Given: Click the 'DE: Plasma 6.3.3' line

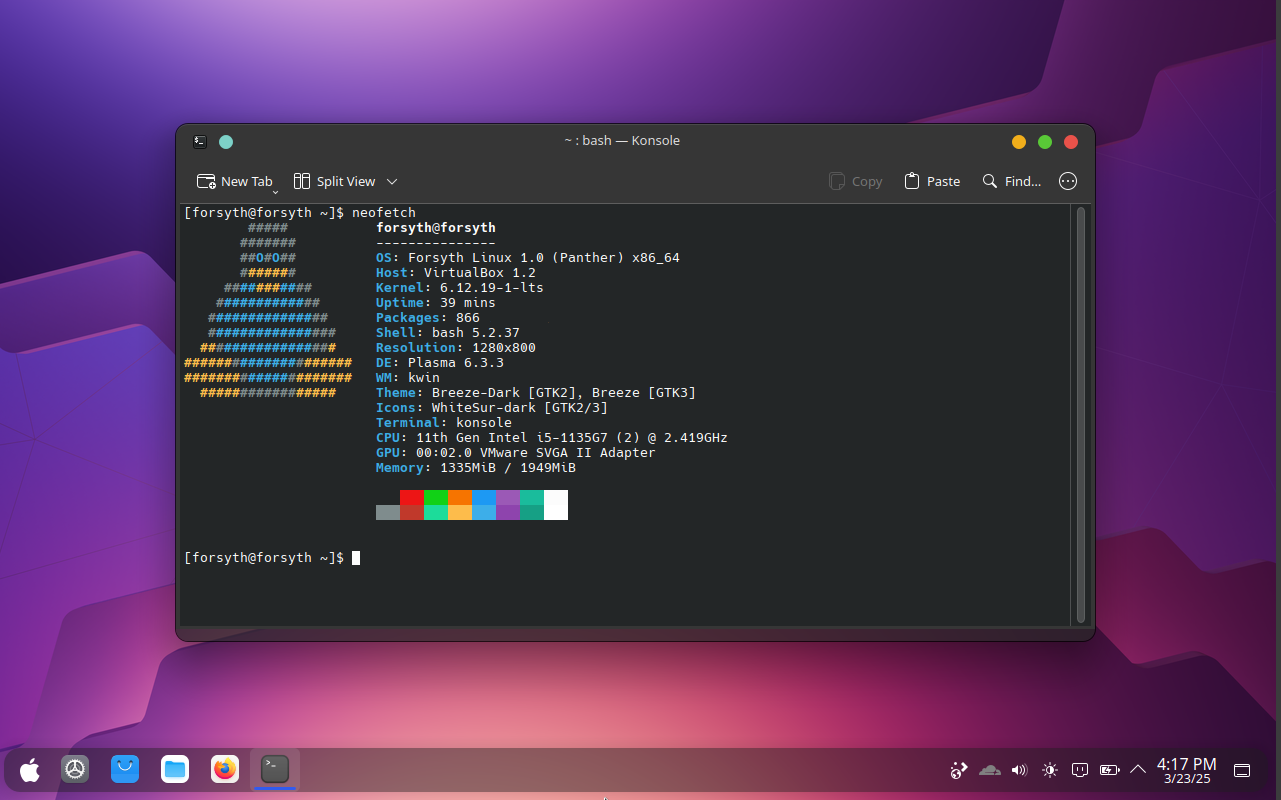Looking at the screenshot, I should tap(440, 363).
